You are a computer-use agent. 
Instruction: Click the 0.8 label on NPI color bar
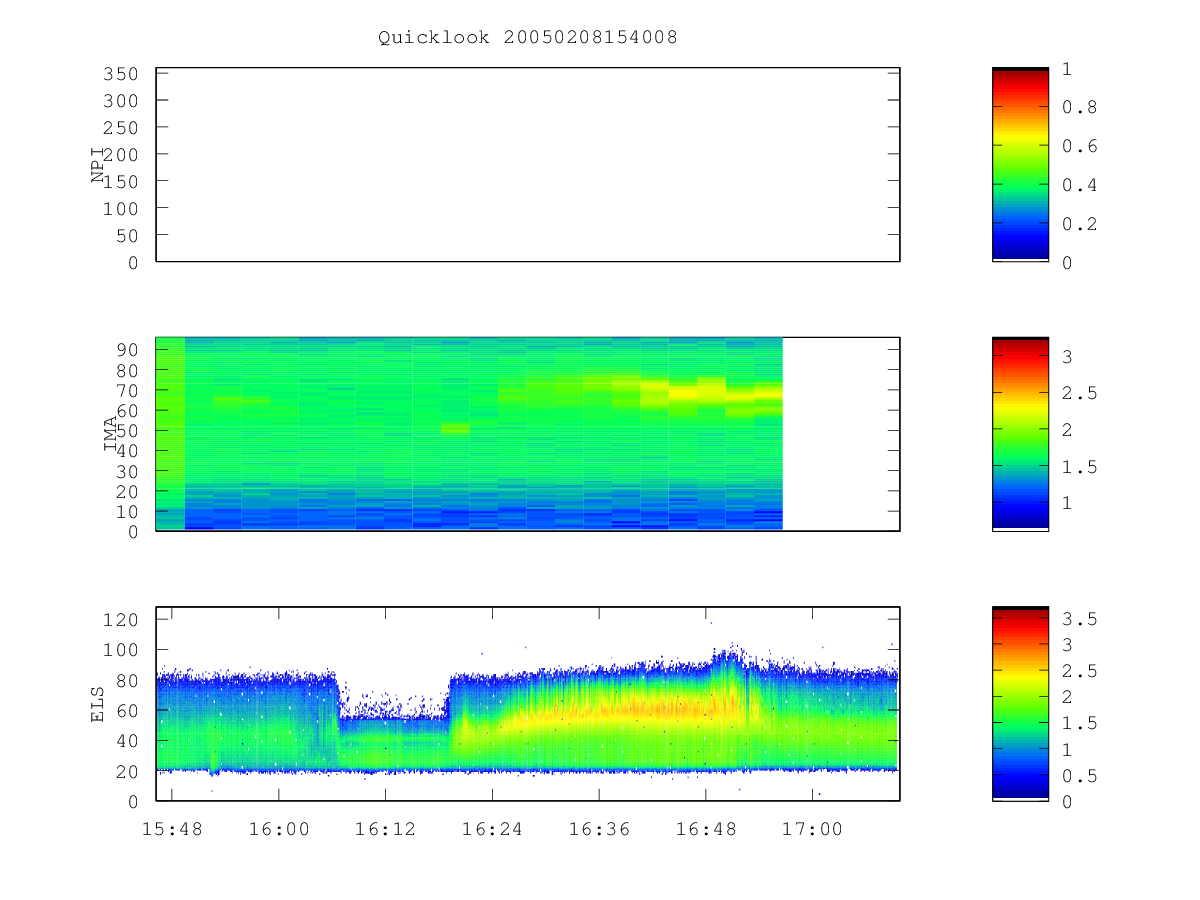point(1078,108)
